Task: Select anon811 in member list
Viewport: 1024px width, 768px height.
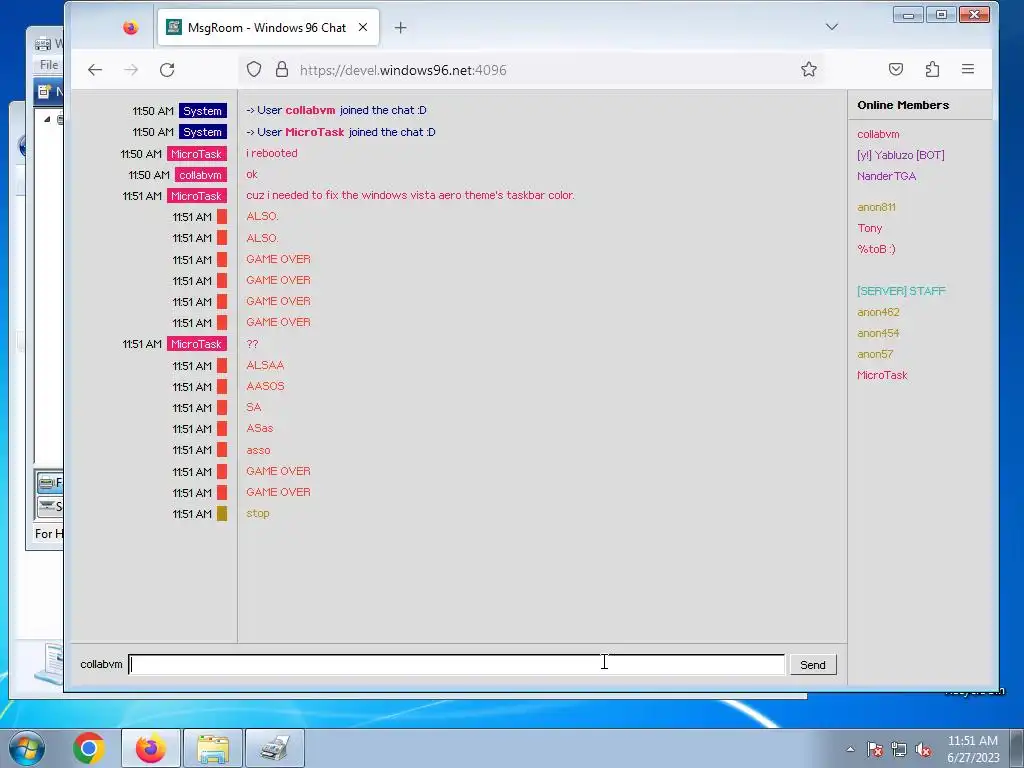Action: (876, 207)
